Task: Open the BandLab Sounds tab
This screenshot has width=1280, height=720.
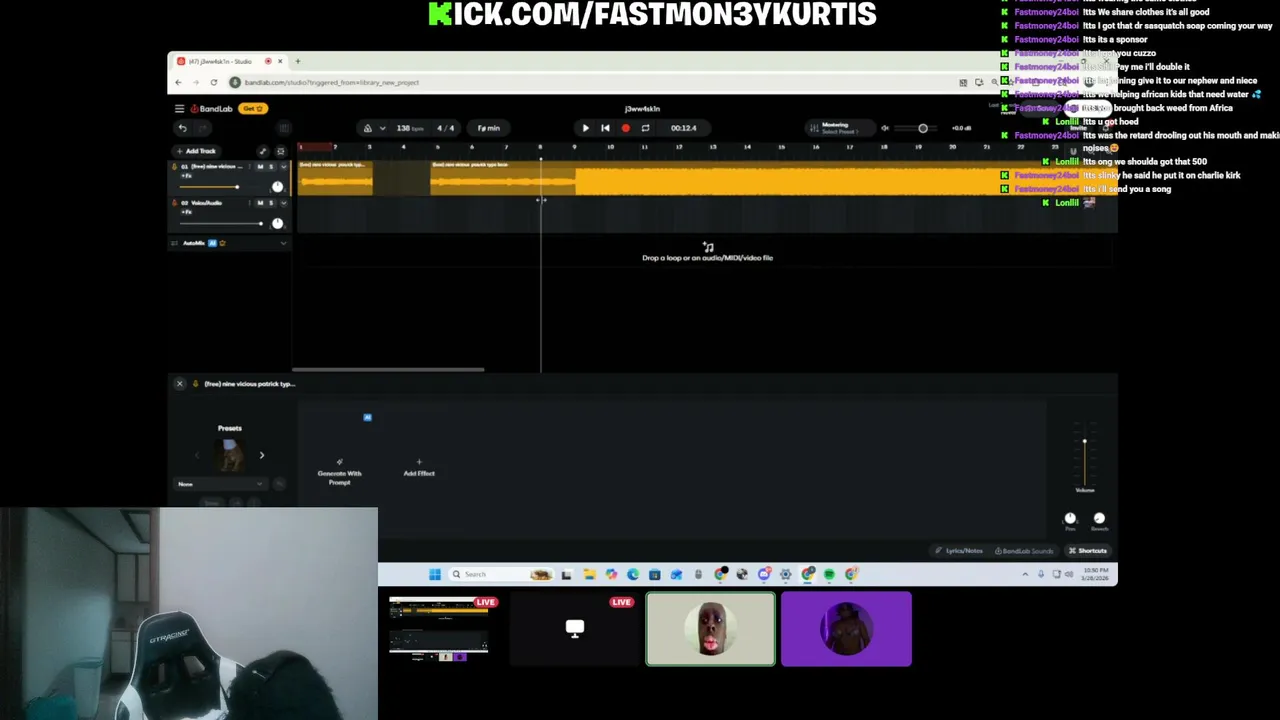Action: [x=1024, y=551]
